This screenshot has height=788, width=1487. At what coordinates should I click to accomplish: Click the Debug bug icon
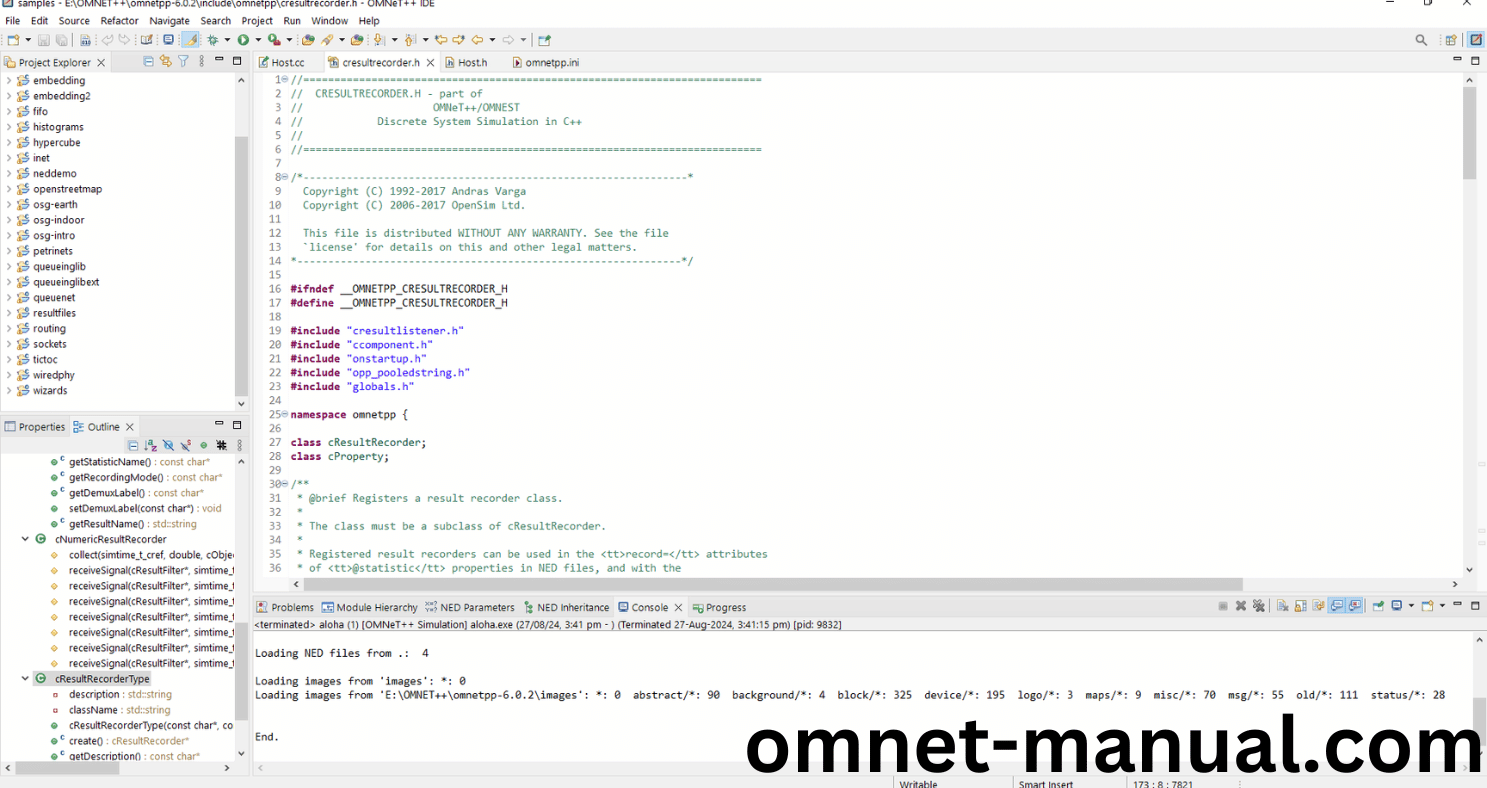212,40
